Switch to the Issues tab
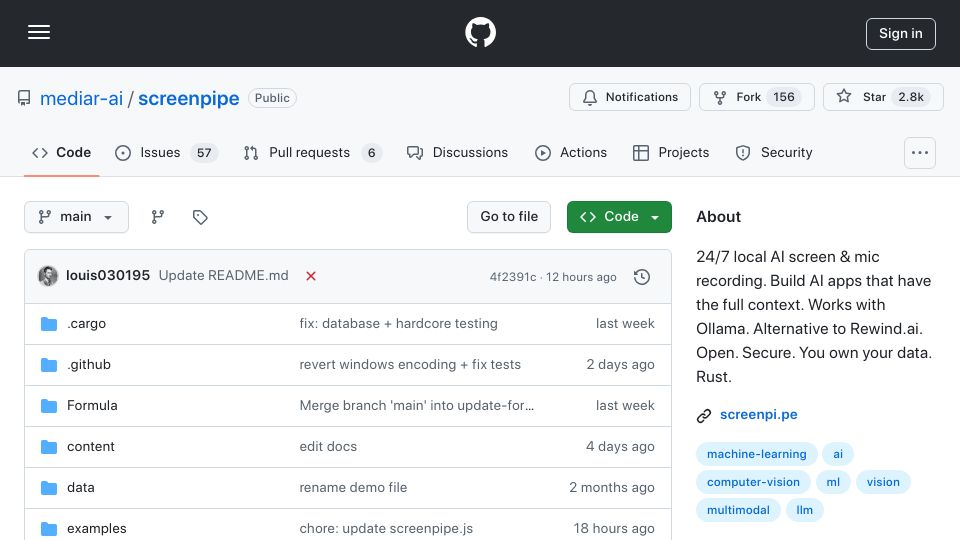 (166, 152)
